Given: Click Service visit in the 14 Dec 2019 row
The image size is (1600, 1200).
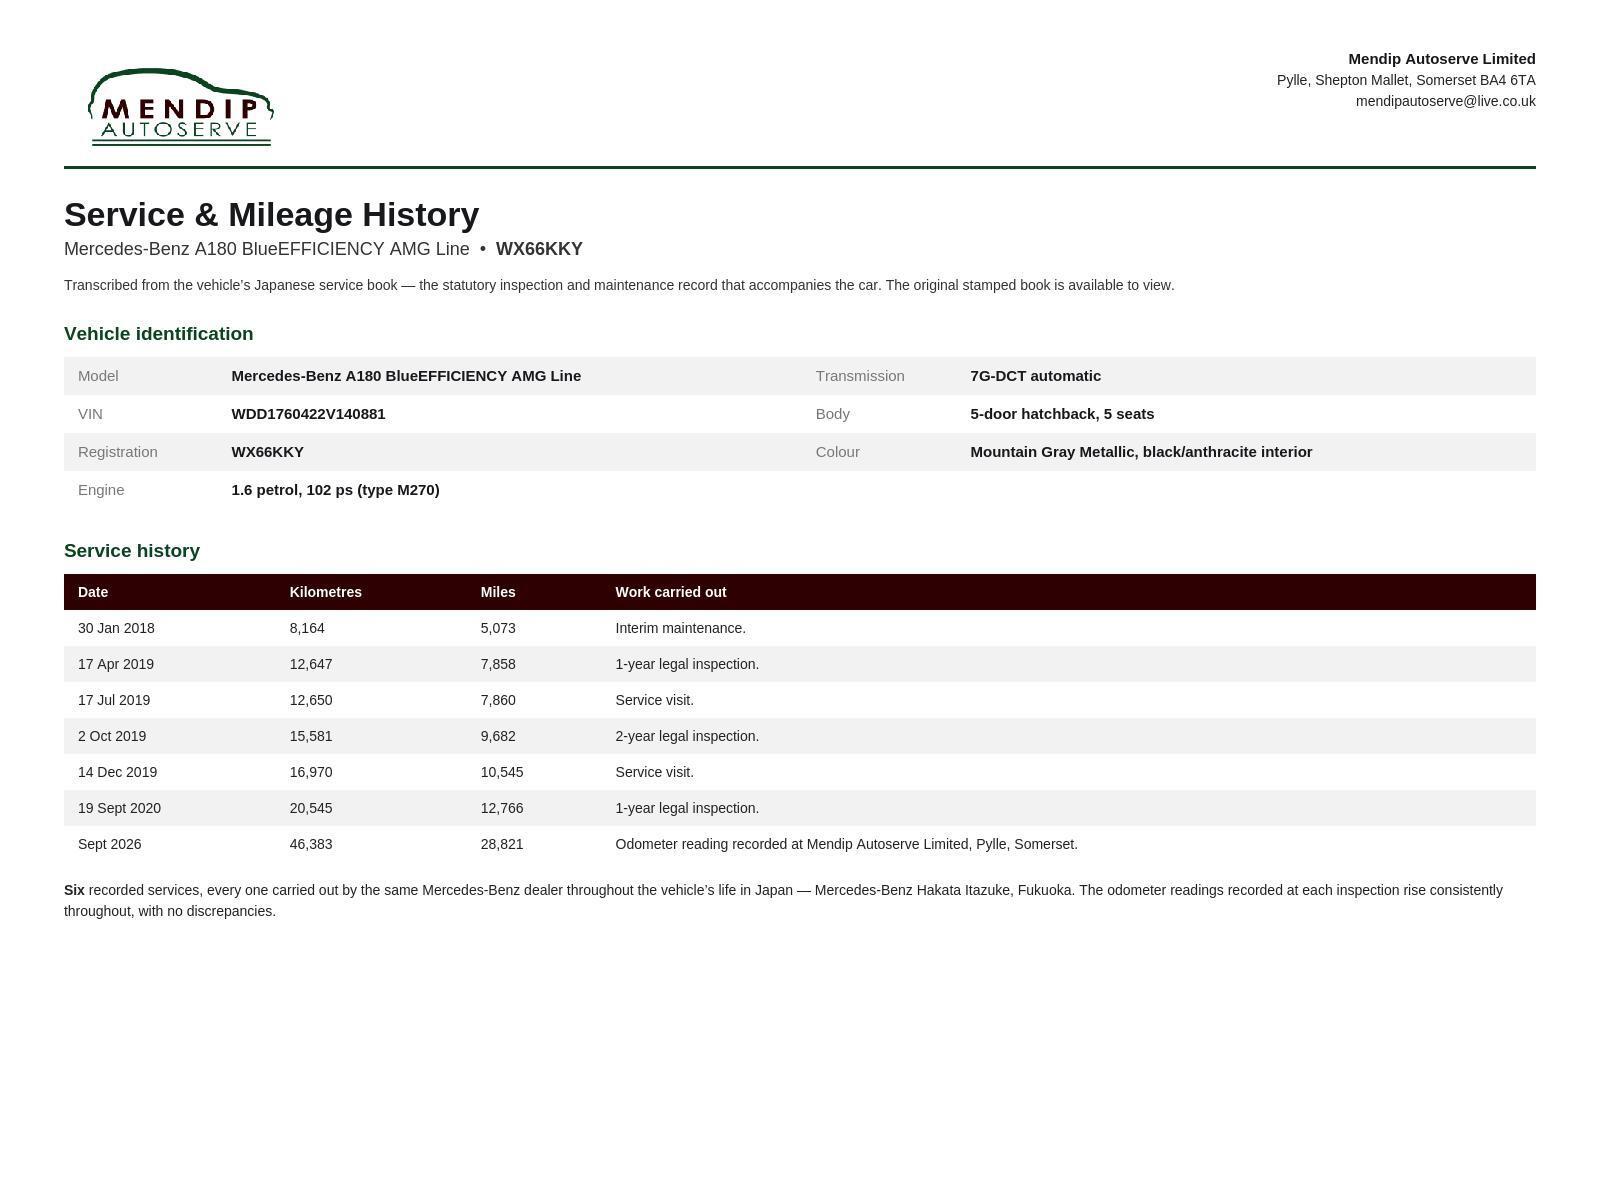Looking at the screenshot, I should pyautogui.click(x=655, y=772).
